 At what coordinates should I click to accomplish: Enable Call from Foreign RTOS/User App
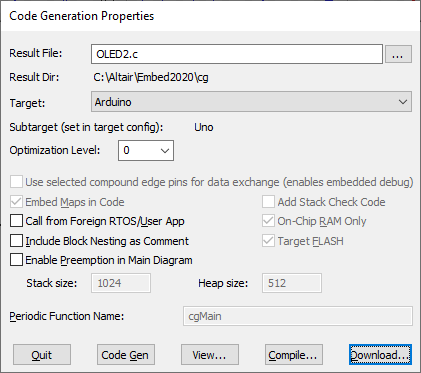[x=16, y=221]
